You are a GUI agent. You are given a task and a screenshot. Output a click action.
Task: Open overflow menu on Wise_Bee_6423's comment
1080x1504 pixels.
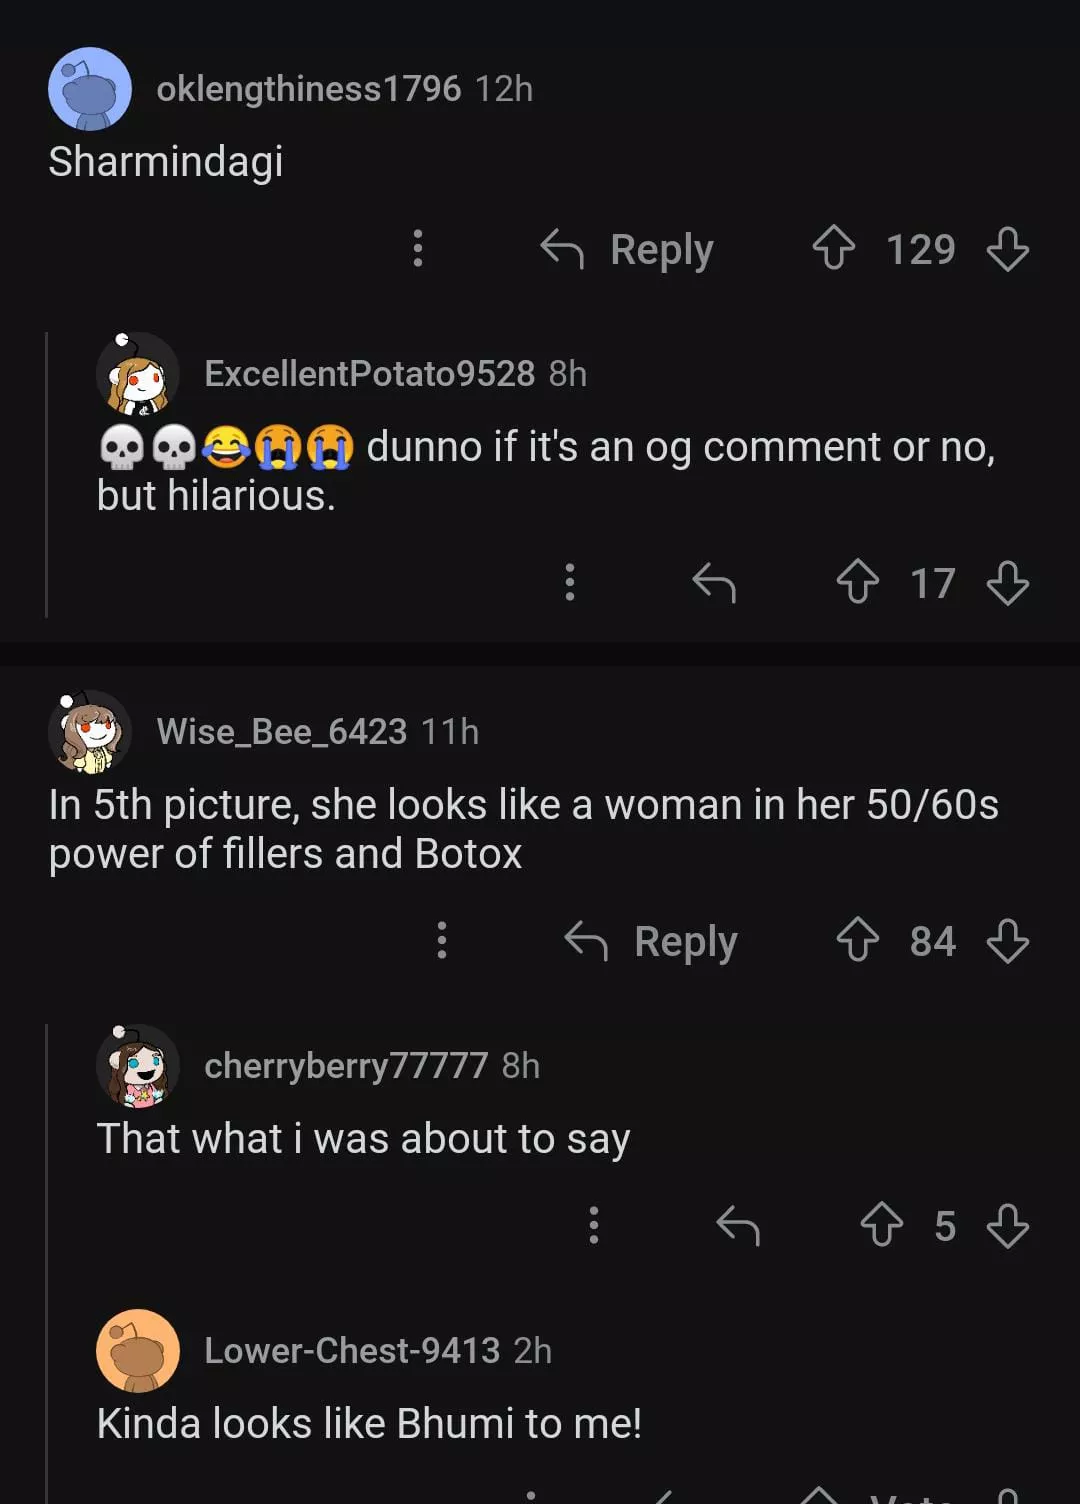(x=442, y=940)
